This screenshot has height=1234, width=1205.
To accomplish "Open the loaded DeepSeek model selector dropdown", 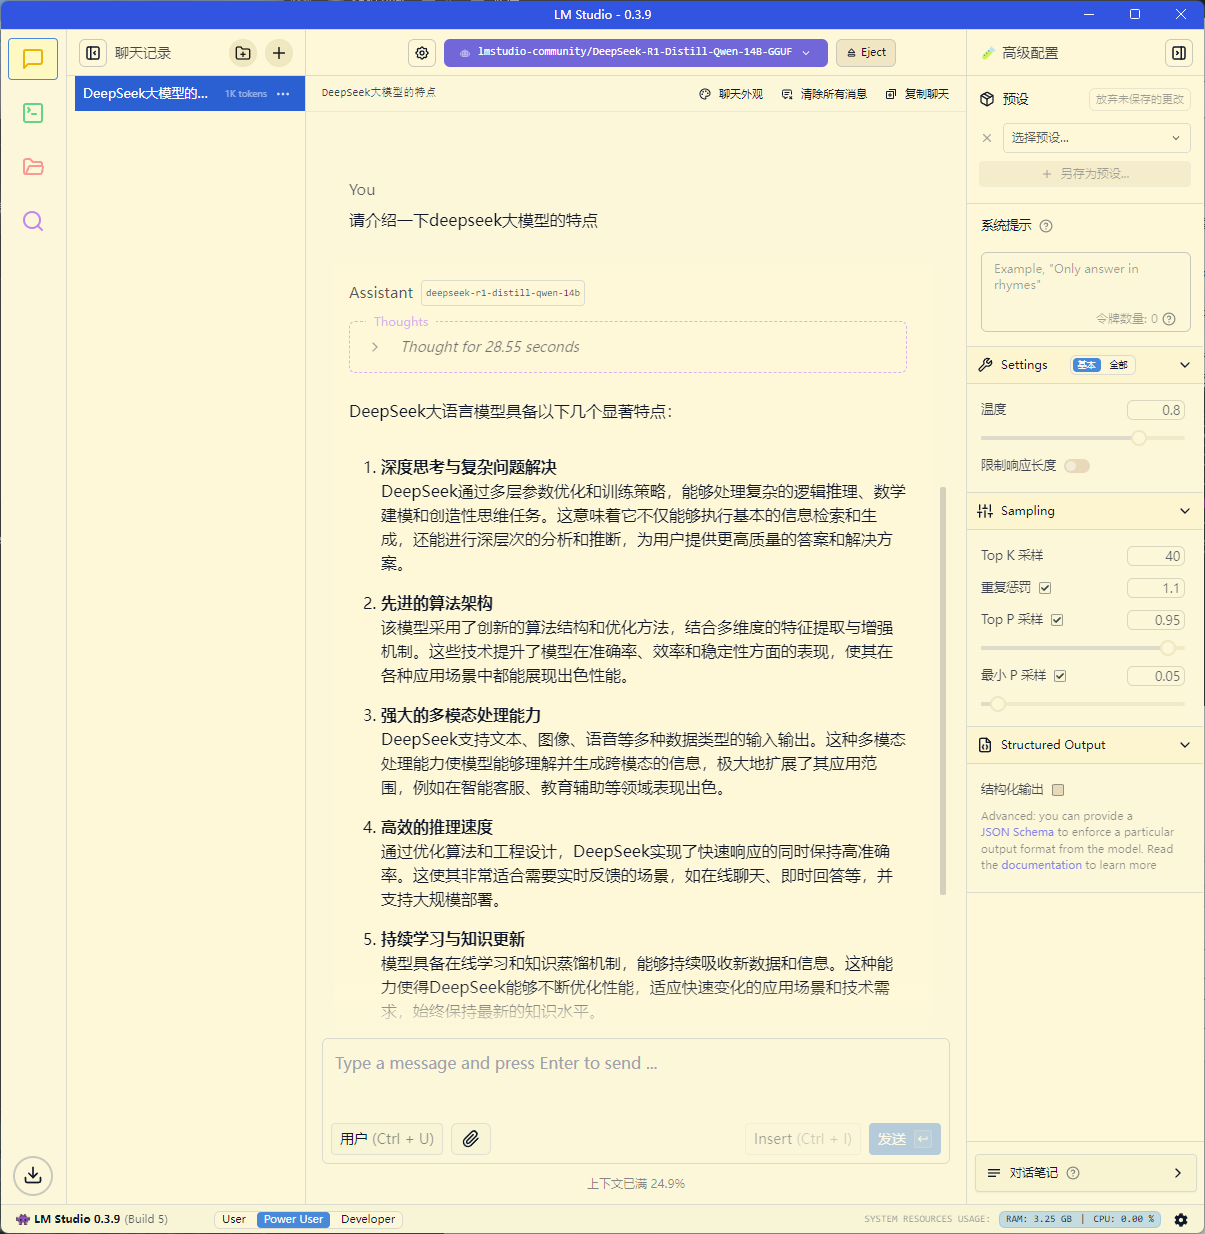I will point(635,53).
